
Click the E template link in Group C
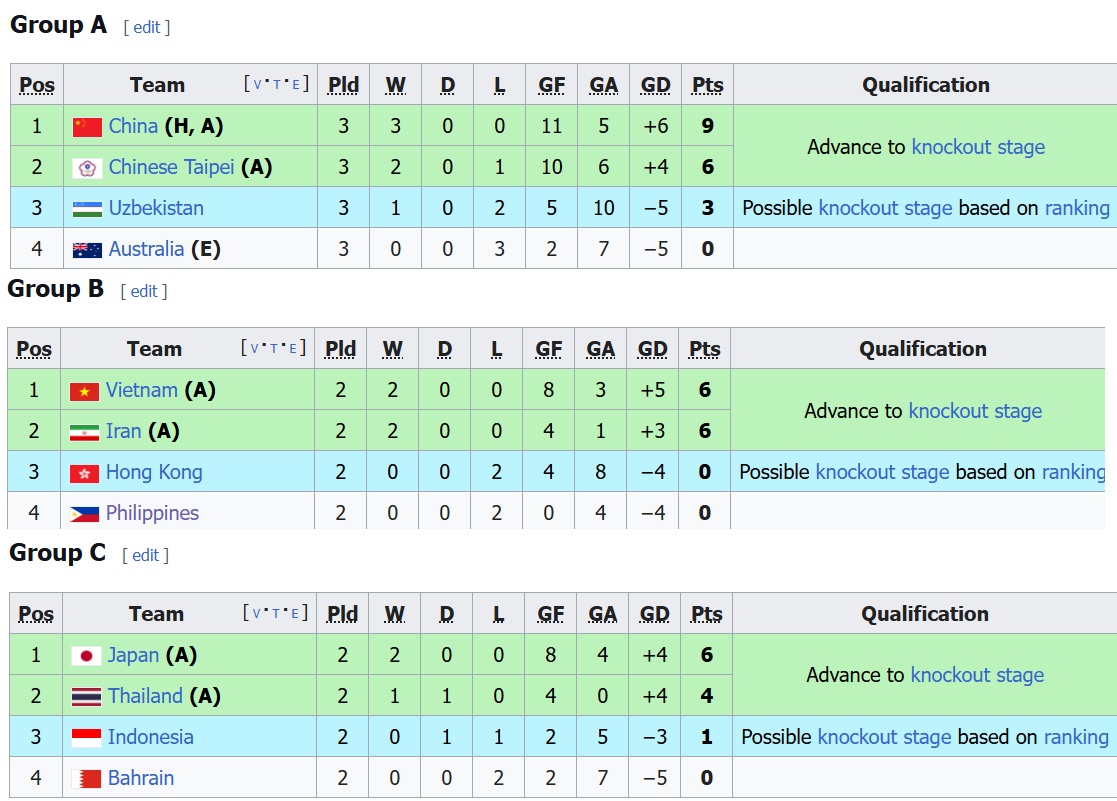pyautogui.click(x=294, y=614)
